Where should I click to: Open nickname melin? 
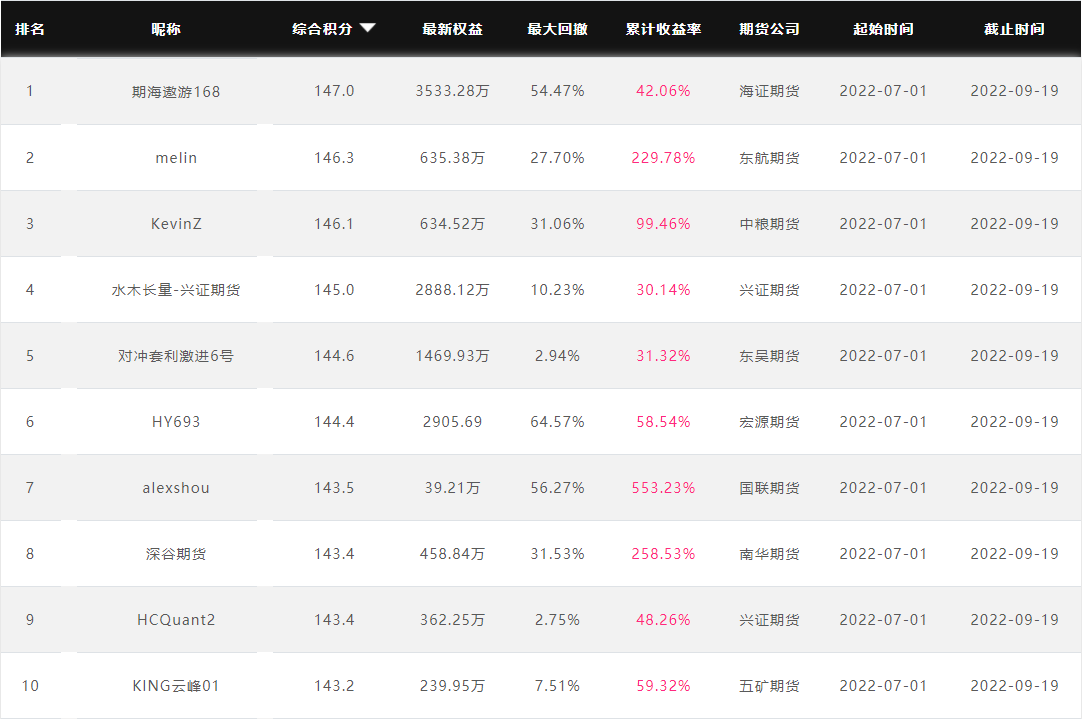pos(176,158)
